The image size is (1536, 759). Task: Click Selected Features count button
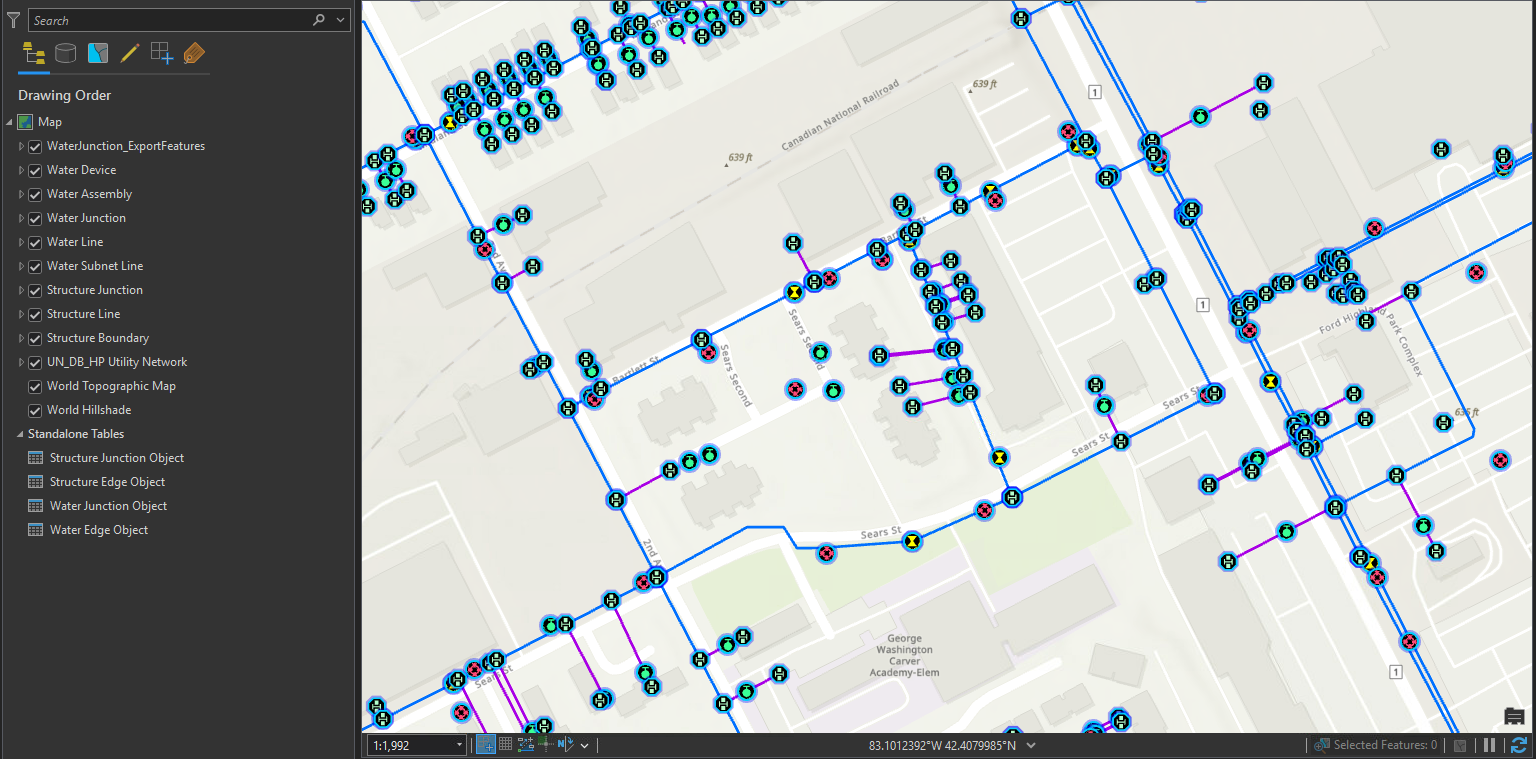point(1376,745)
